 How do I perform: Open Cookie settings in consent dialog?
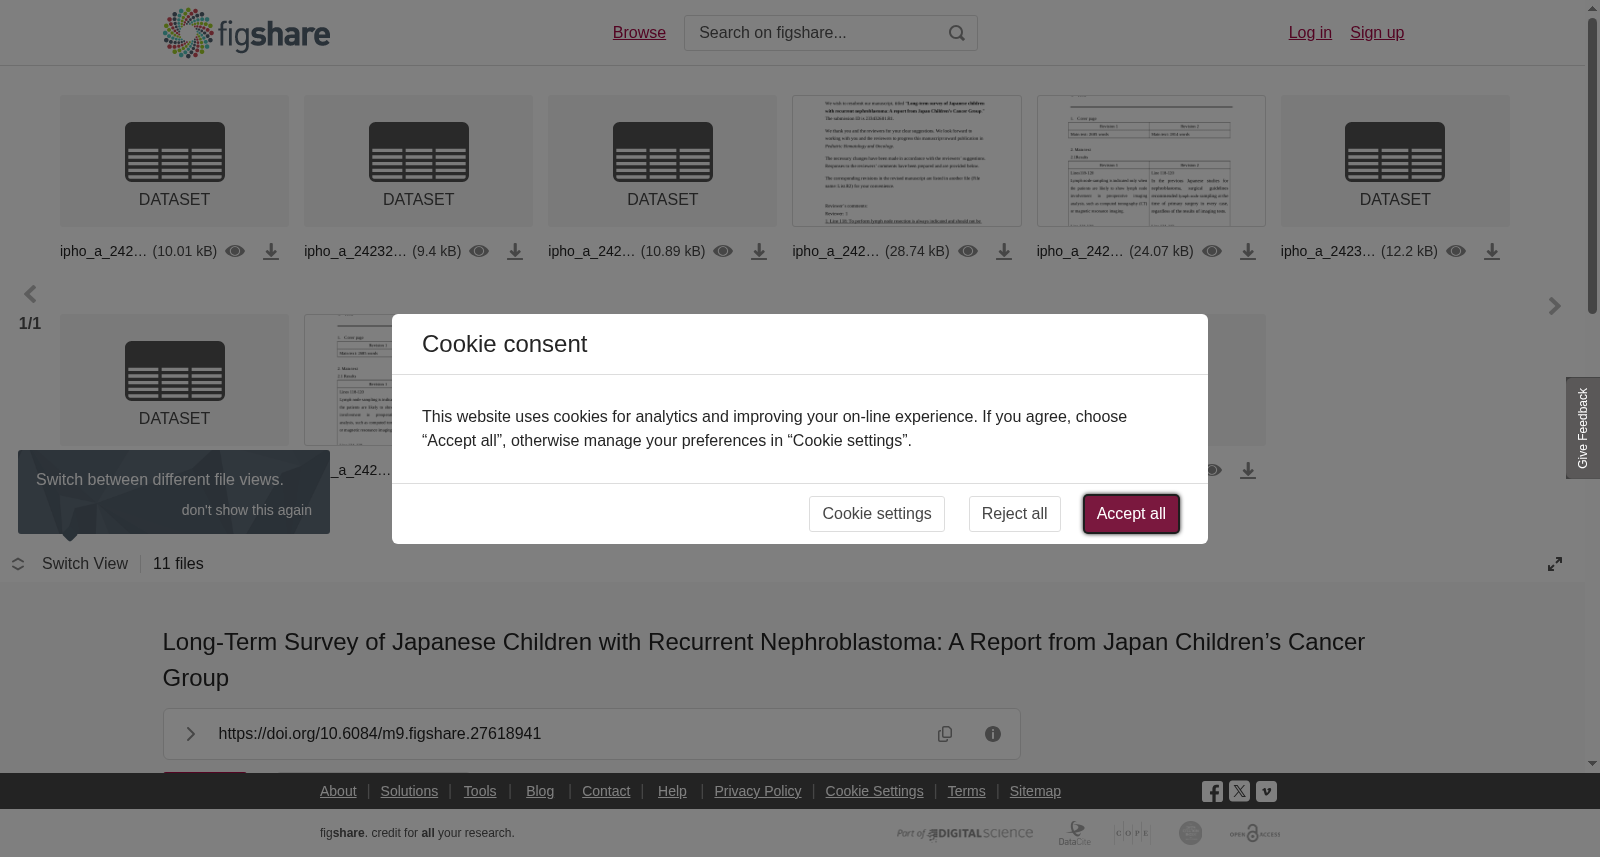tap(877, 514)
